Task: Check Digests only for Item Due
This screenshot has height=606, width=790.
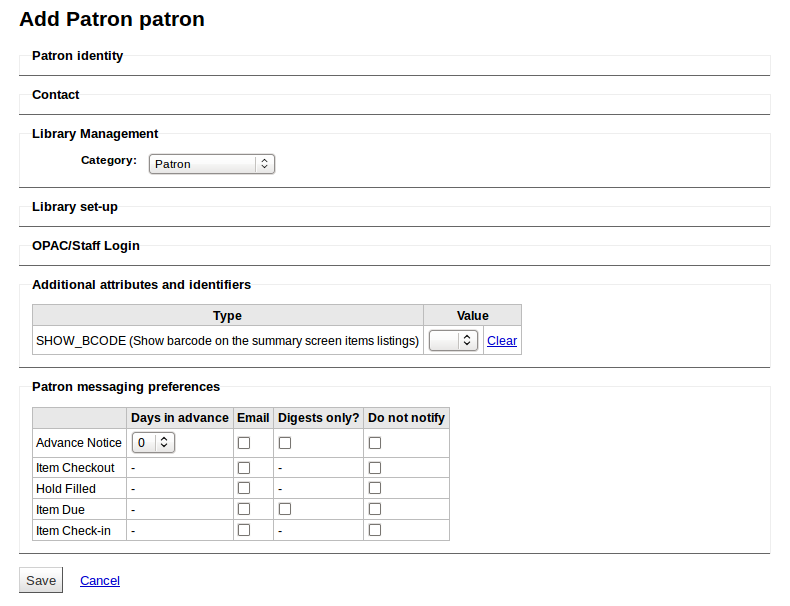Action: pyautogui.click(x=285, y=510)
